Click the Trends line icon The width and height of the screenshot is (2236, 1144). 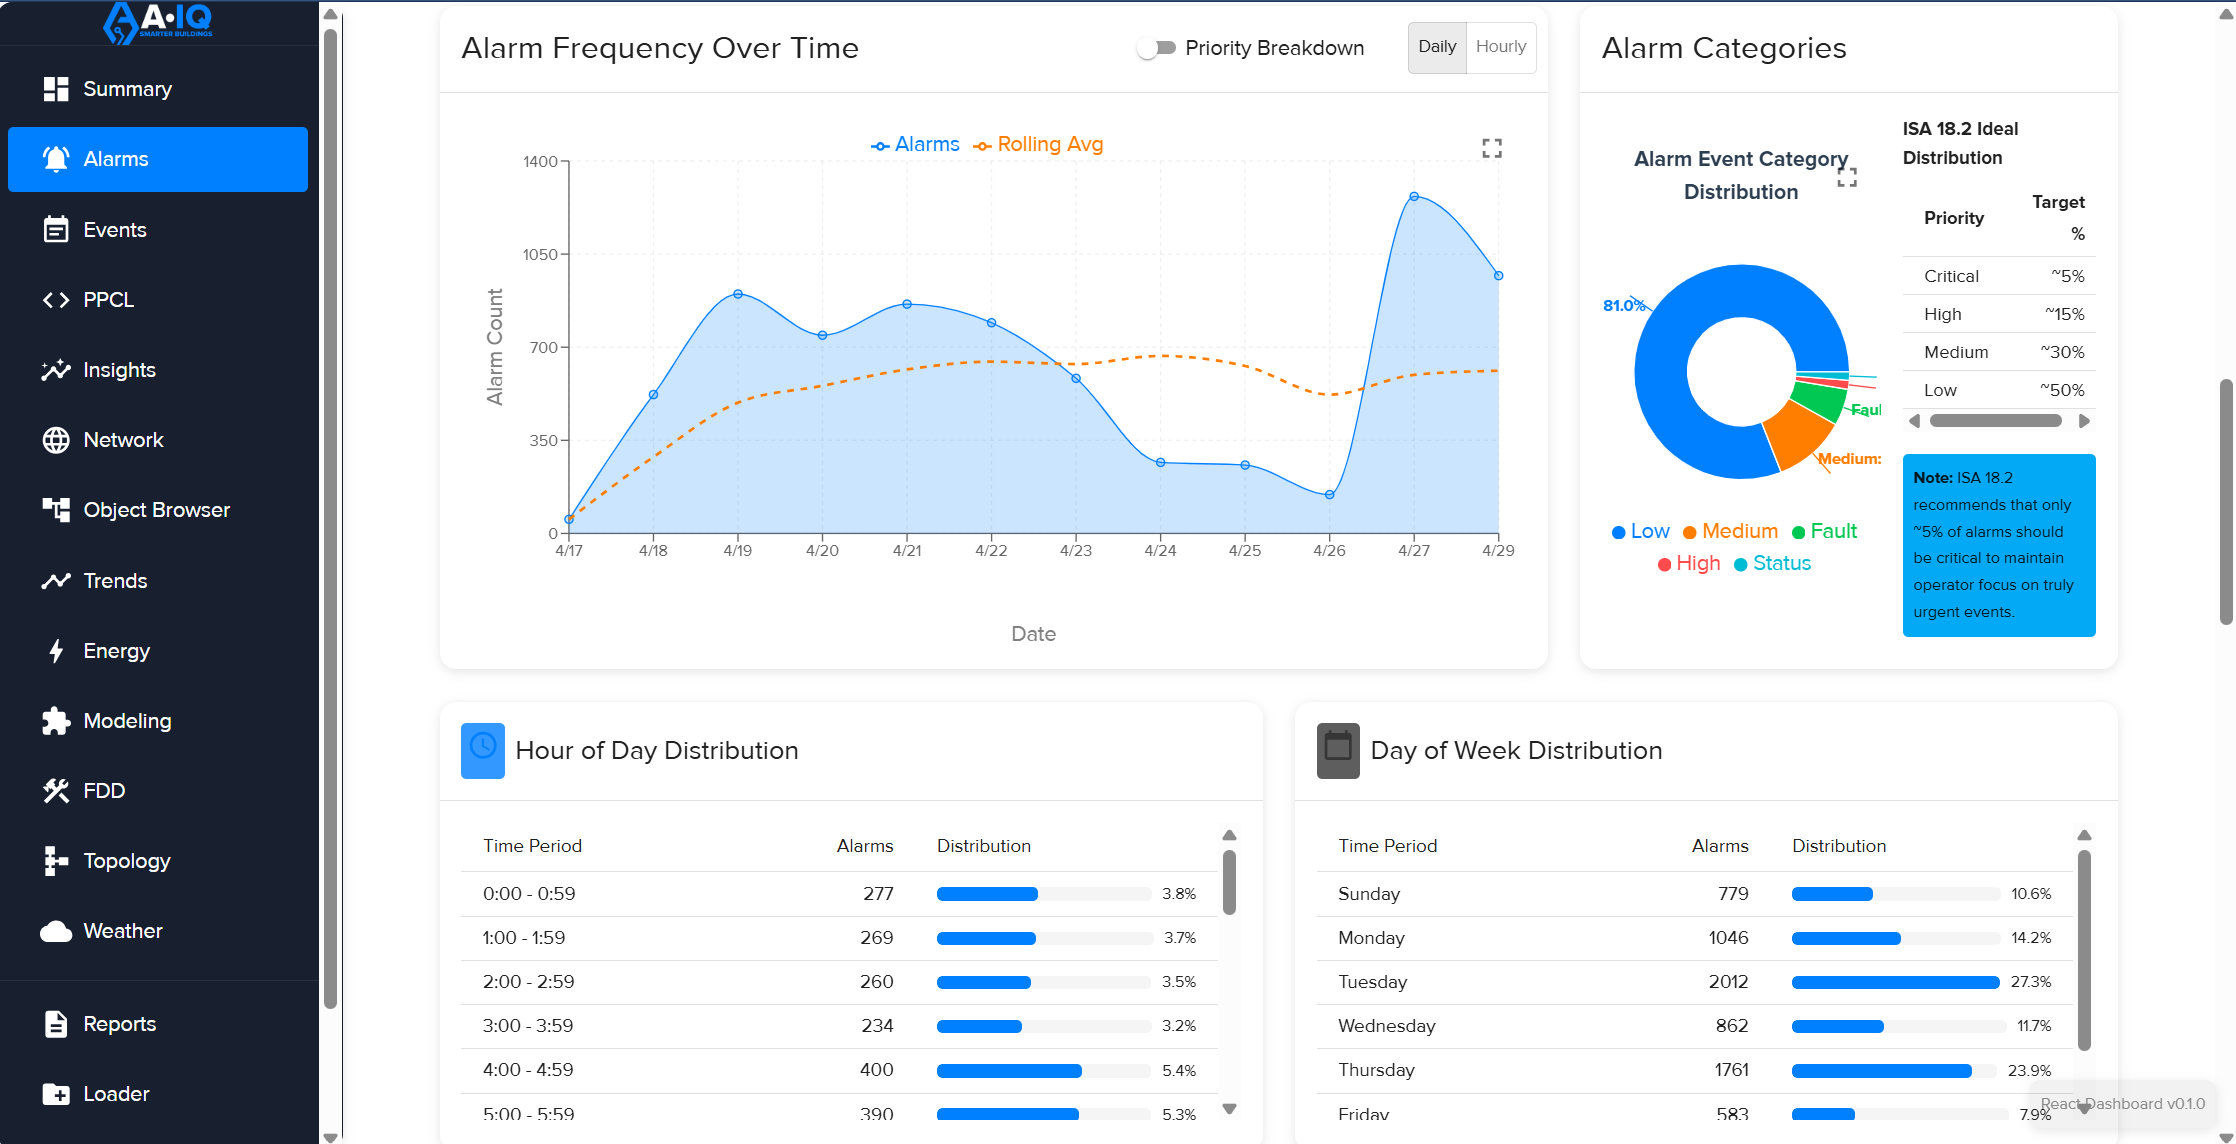[x=56, y=581]
